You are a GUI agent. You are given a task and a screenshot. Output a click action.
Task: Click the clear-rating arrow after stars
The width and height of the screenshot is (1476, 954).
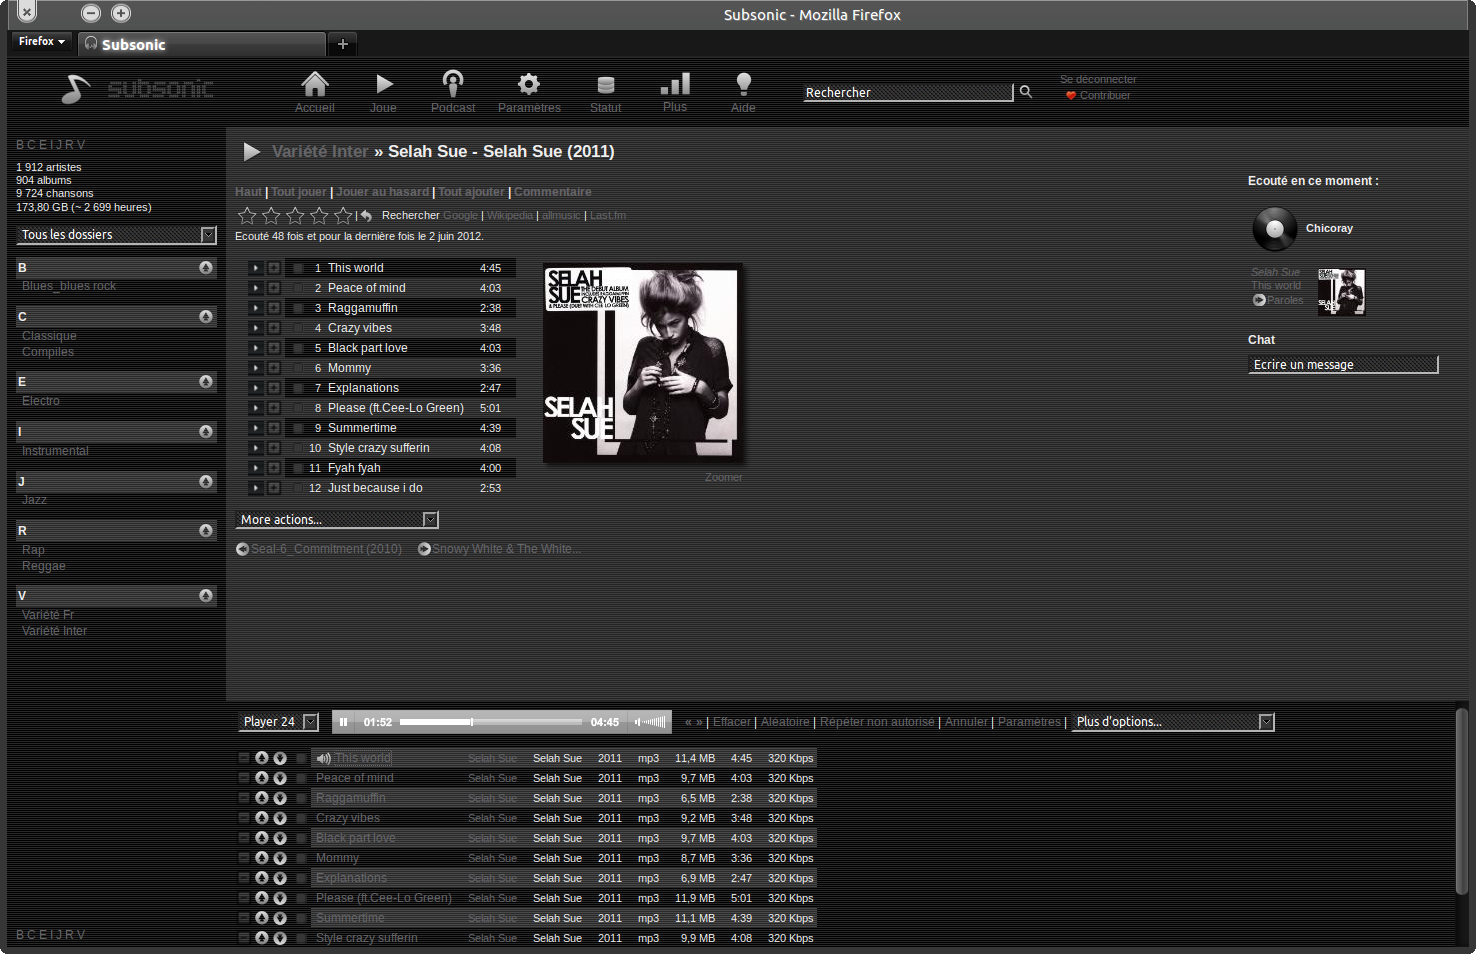[x=366, y=216]
